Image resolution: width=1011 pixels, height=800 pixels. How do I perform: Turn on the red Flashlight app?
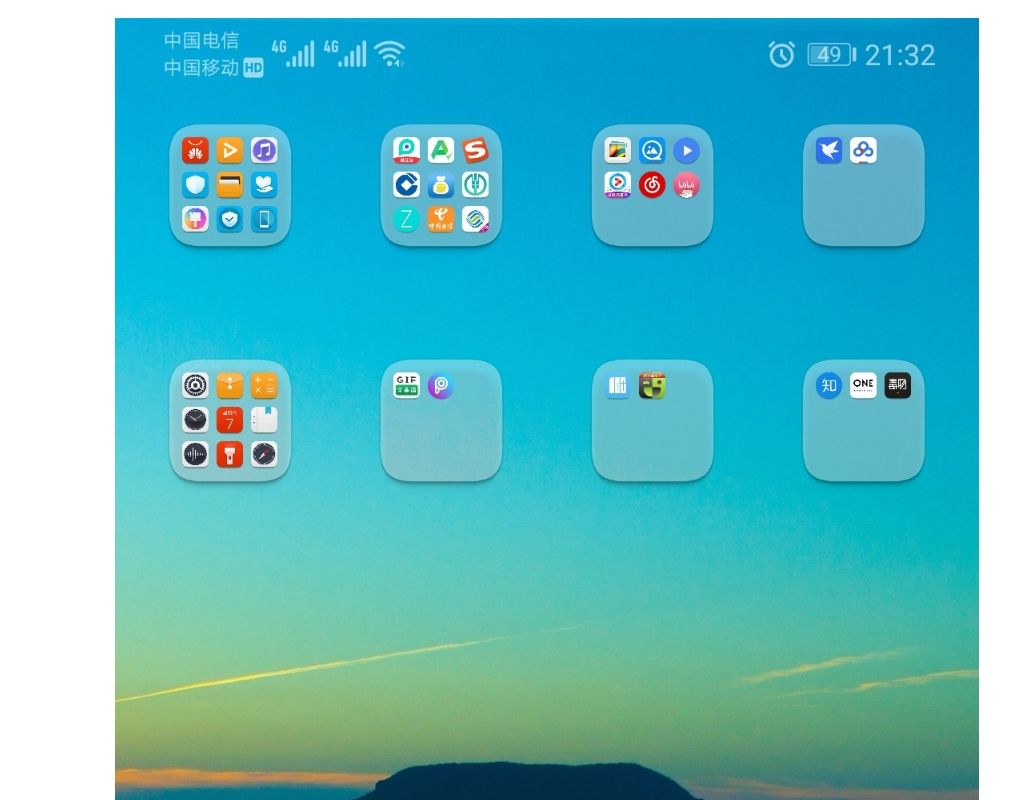coord(230,454)
